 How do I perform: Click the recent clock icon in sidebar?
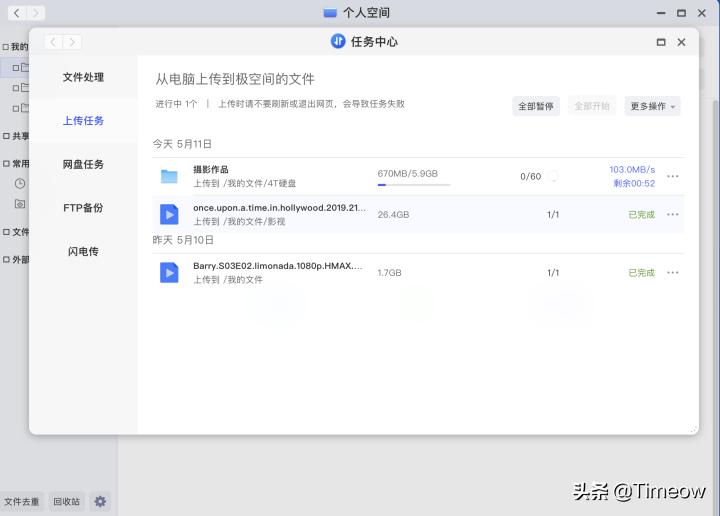[20, 184]
